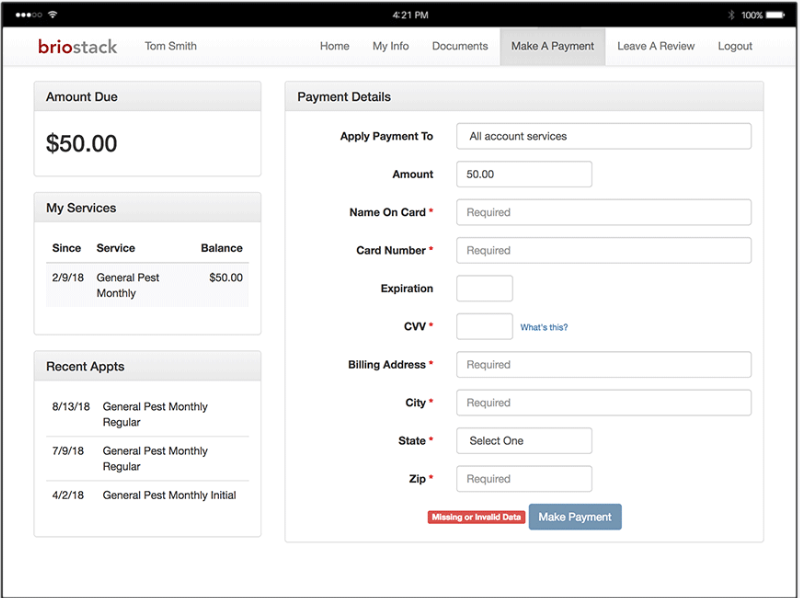Screen dimensions: 800x598
Task: Log out using the Logout link
Action: coord(735,46)
